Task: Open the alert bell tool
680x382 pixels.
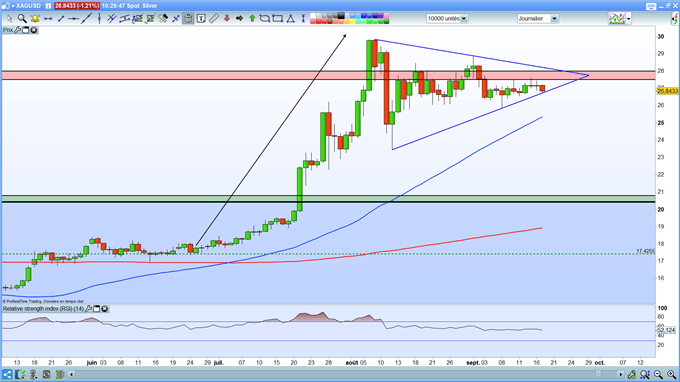Action: pyautogui.click(x=35, y=19)
